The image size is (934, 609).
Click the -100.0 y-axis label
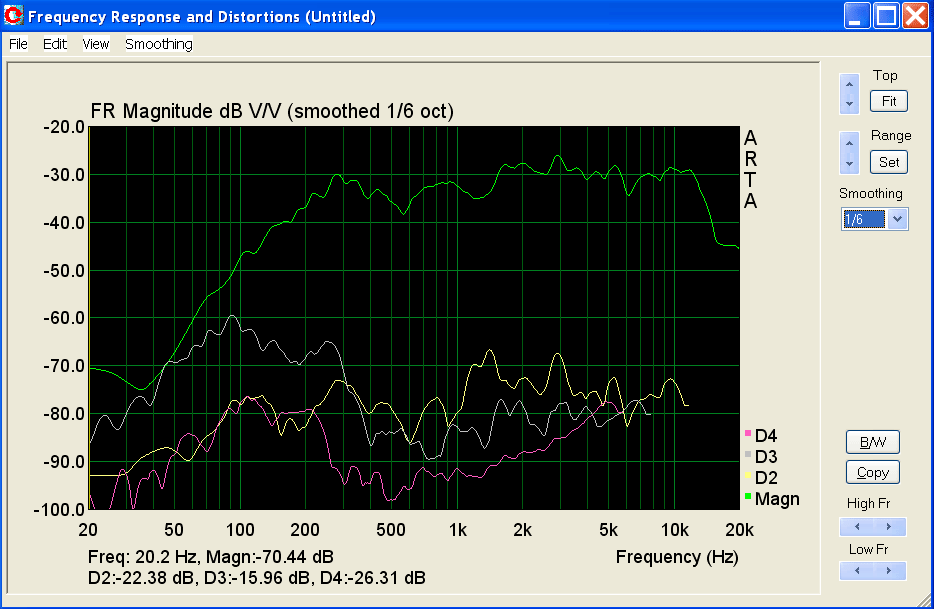click(60, 510)
